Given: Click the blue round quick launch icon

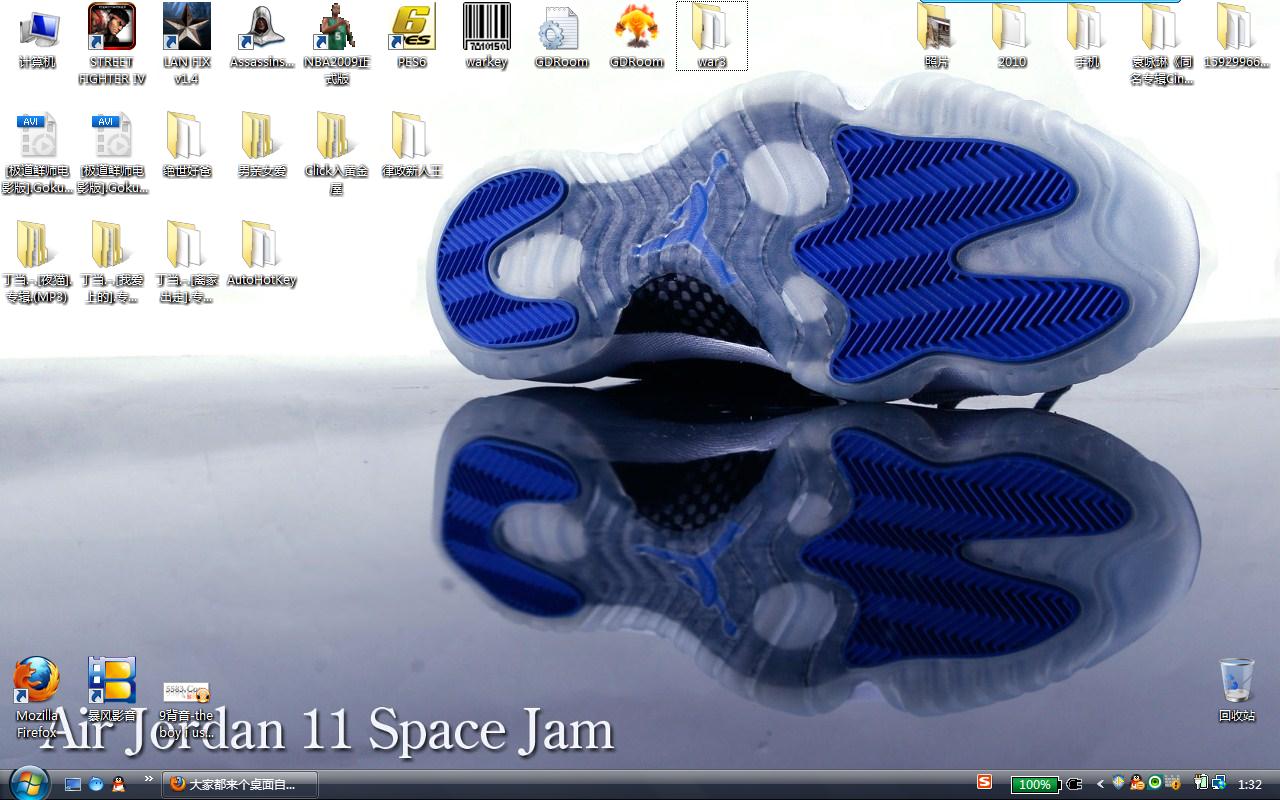Looking at the screenshot, I should point(96,784).
